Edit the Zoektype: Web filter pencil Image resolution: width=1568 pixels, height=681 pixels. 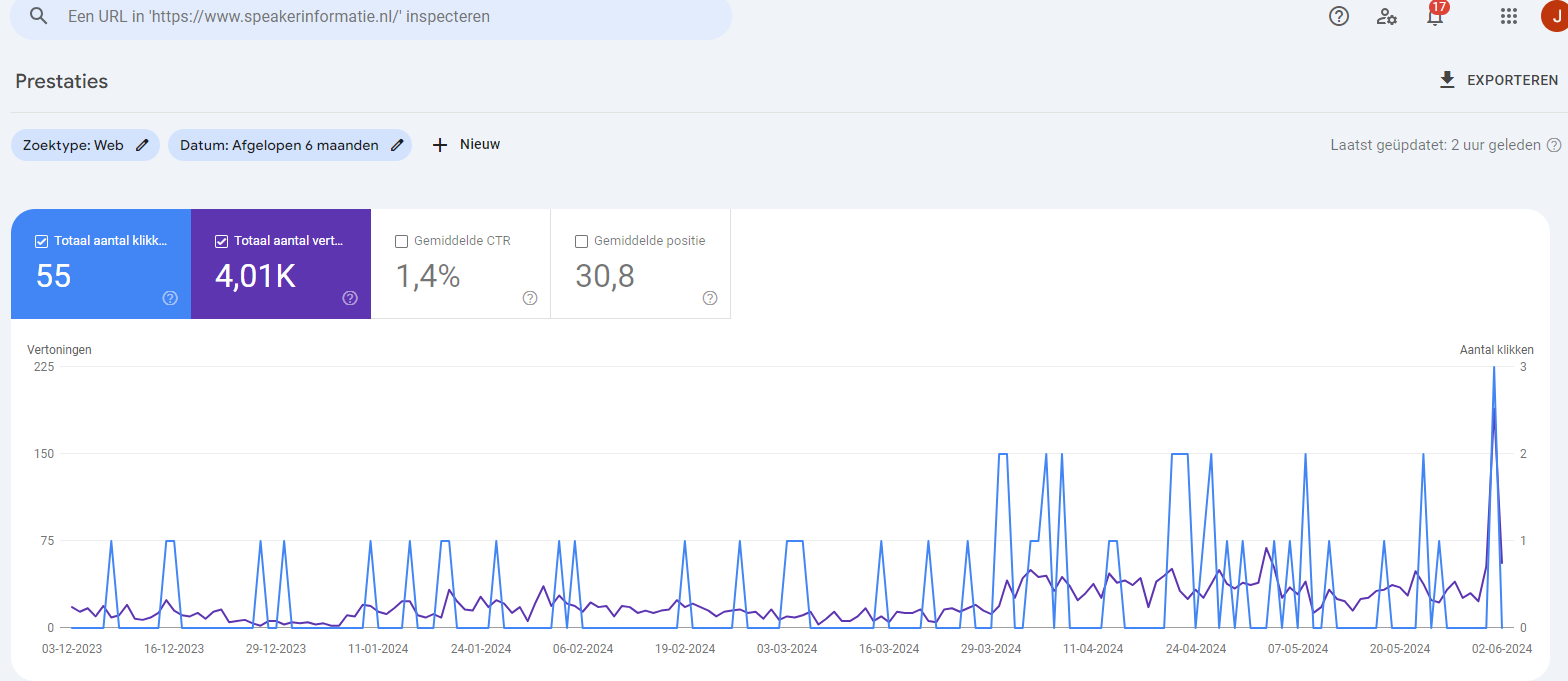point(142,145)
